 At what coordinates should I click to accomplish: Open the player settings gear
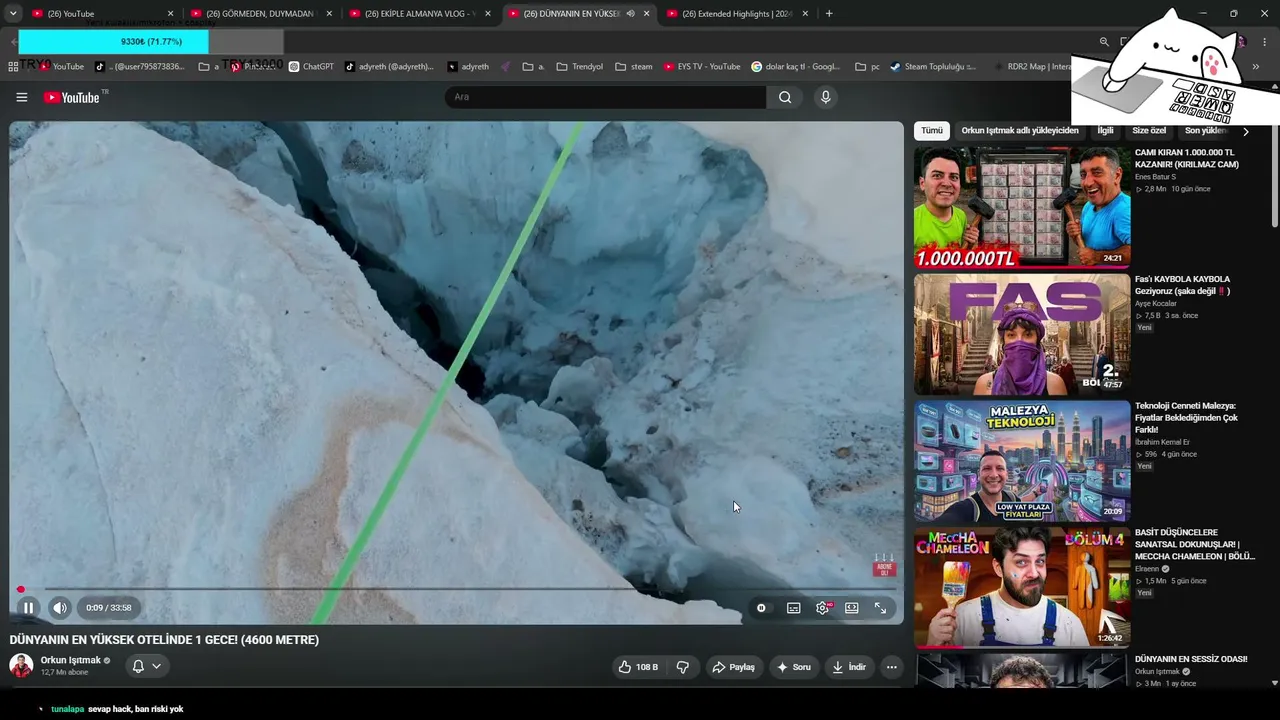pos(823,608)
